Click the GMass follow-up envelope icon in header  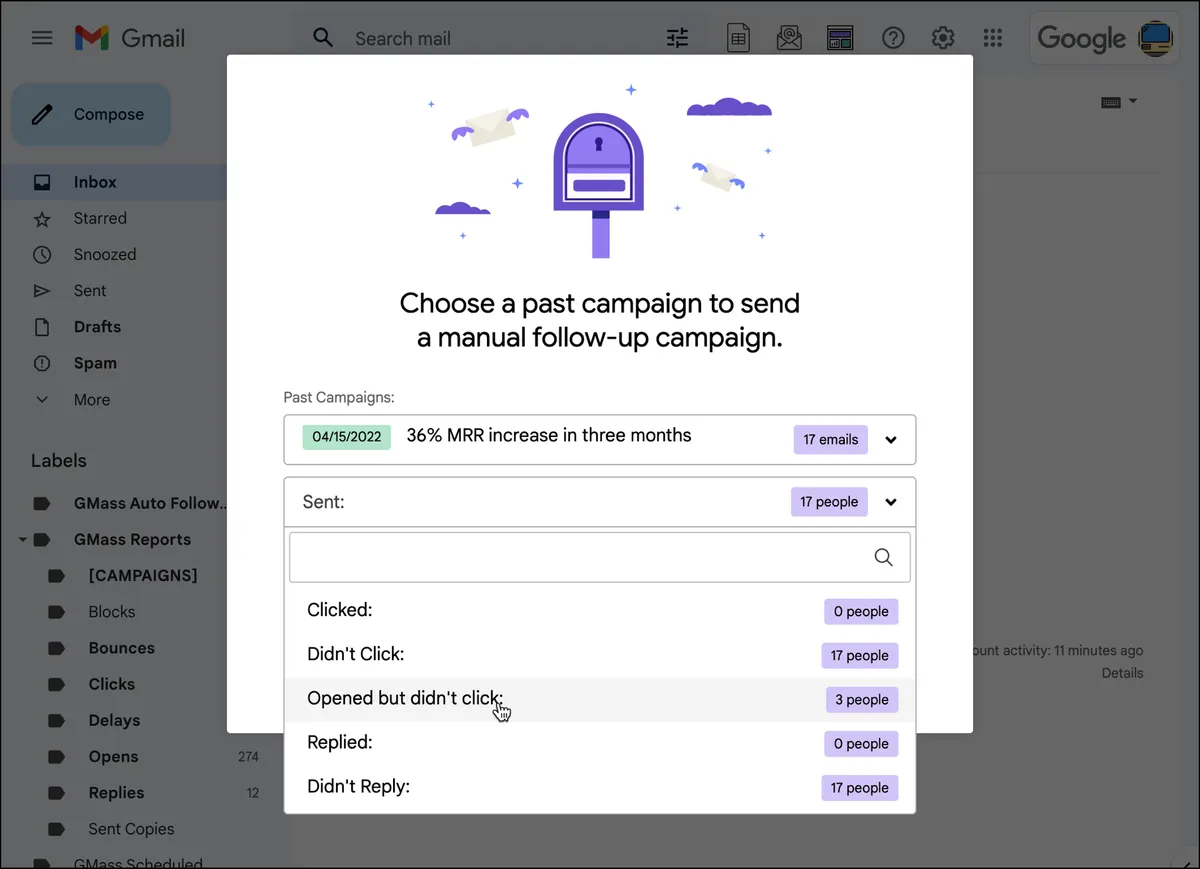(x=789, y=38)
